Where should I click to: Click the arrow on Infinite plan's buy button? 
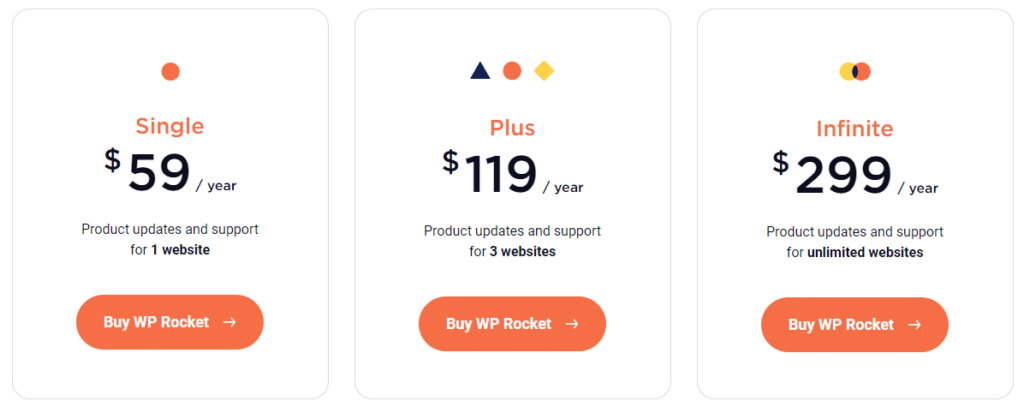(914, 325)
